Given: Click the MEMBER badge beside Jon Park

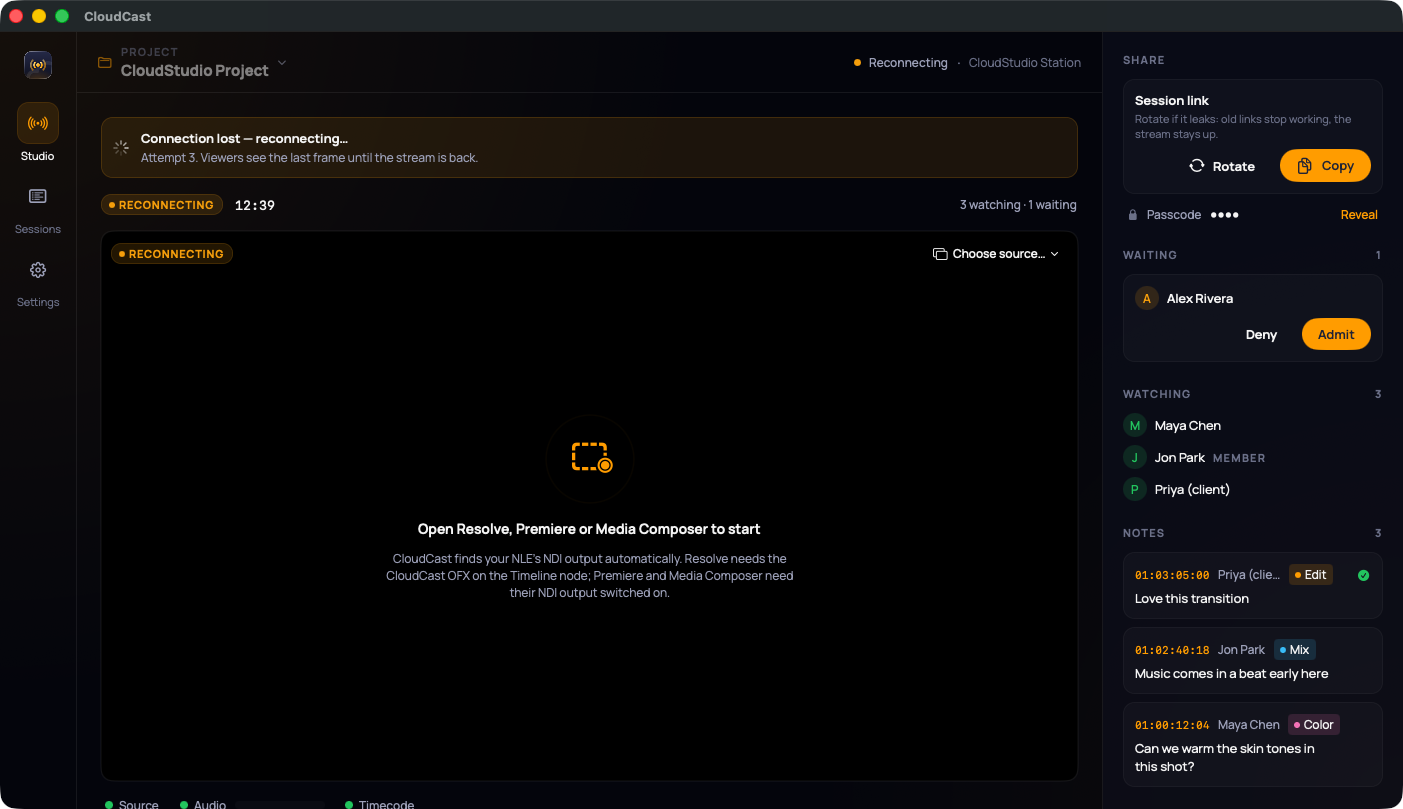Looking at the screenshot, I should (x=1239, y=458).
